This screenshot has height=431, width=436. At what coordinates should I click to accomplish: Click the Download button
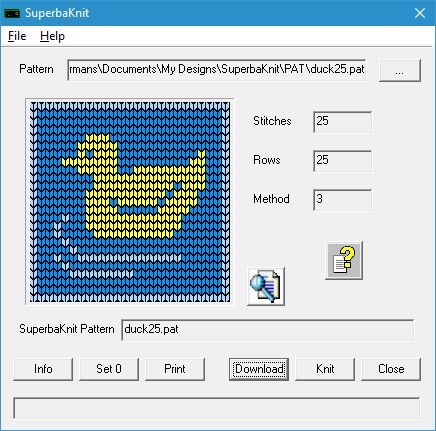(259, 369)
